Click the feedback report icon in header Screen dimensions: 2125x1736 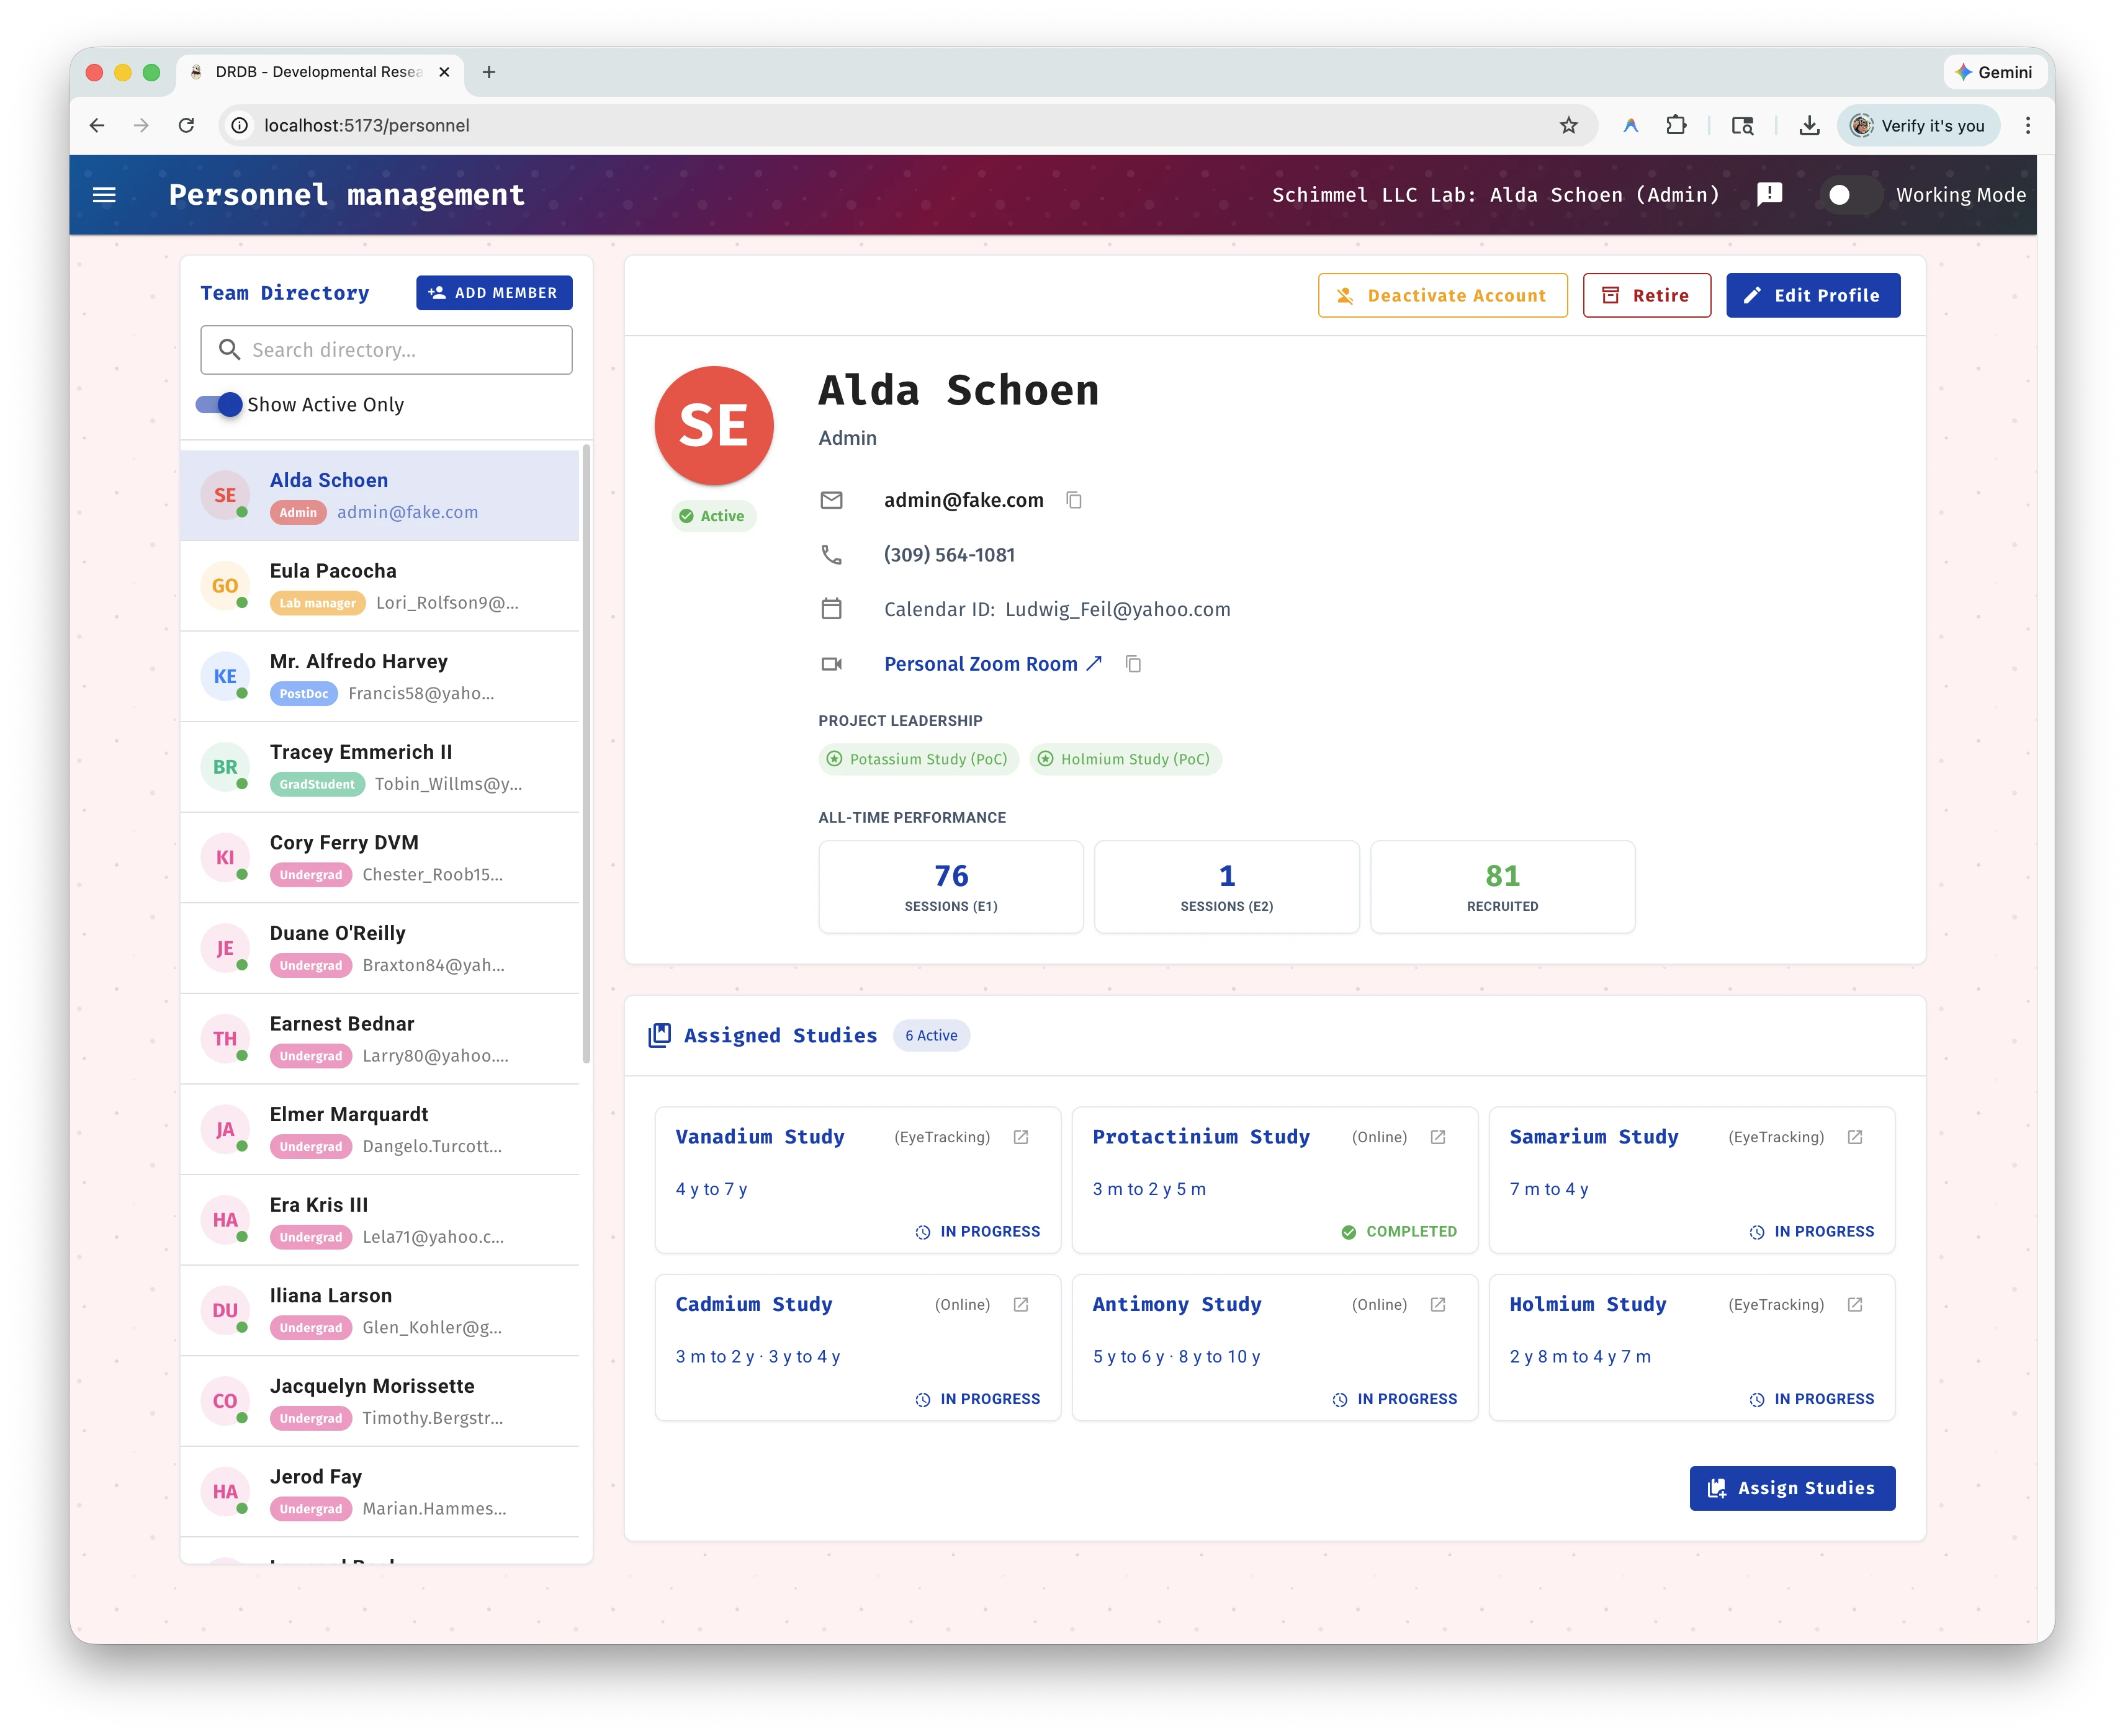coord(1770,194)
